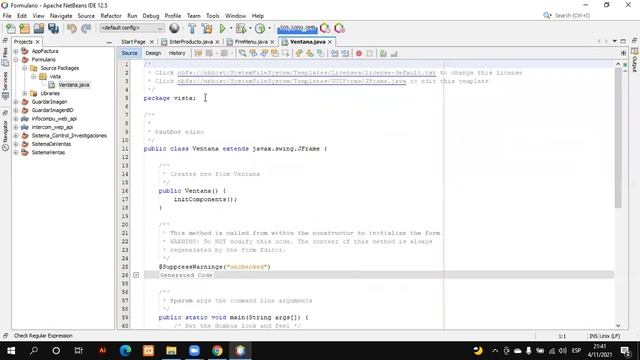The height and width of the screenshot is (360, 640).
Task: Click the Stop Macro Recording icon
Action: point(369,53)
